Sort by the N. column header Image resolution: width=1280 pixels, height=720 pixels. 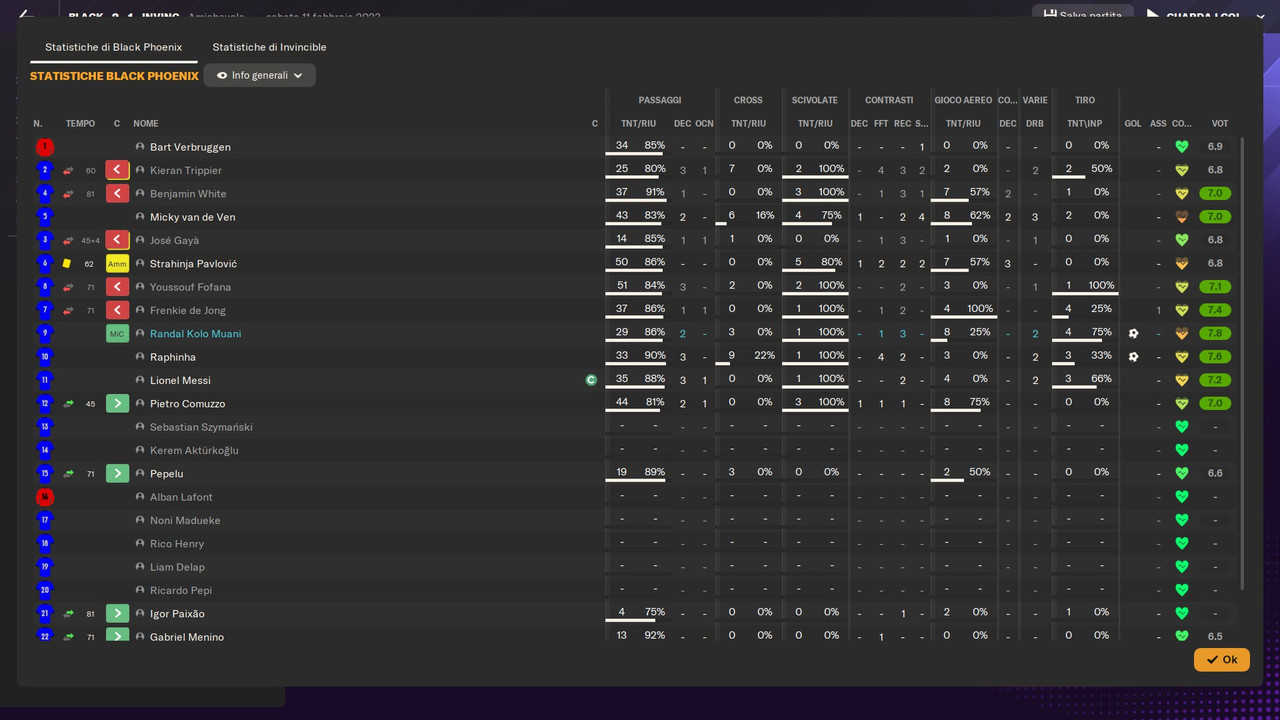38,124
